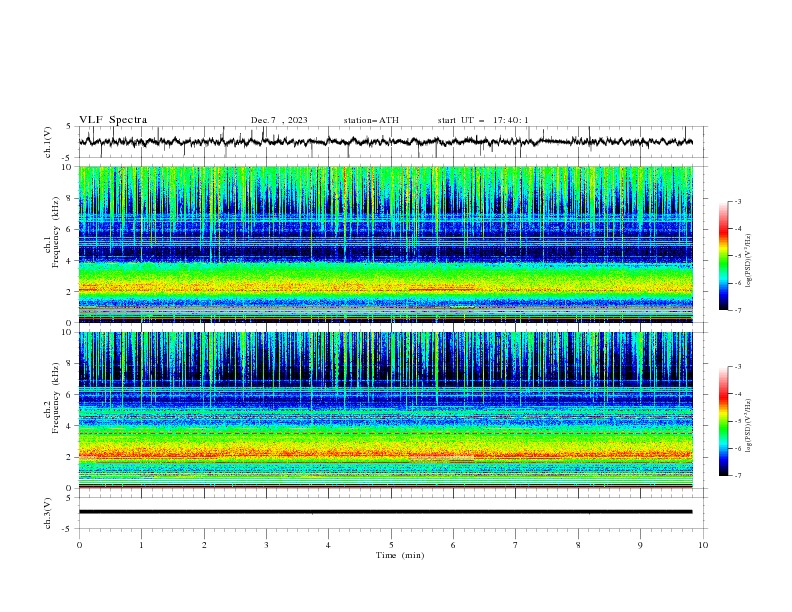Viewport: 792px width, 612px height.
Task: Click time axis tick label "5"
Action: (391, 545)
